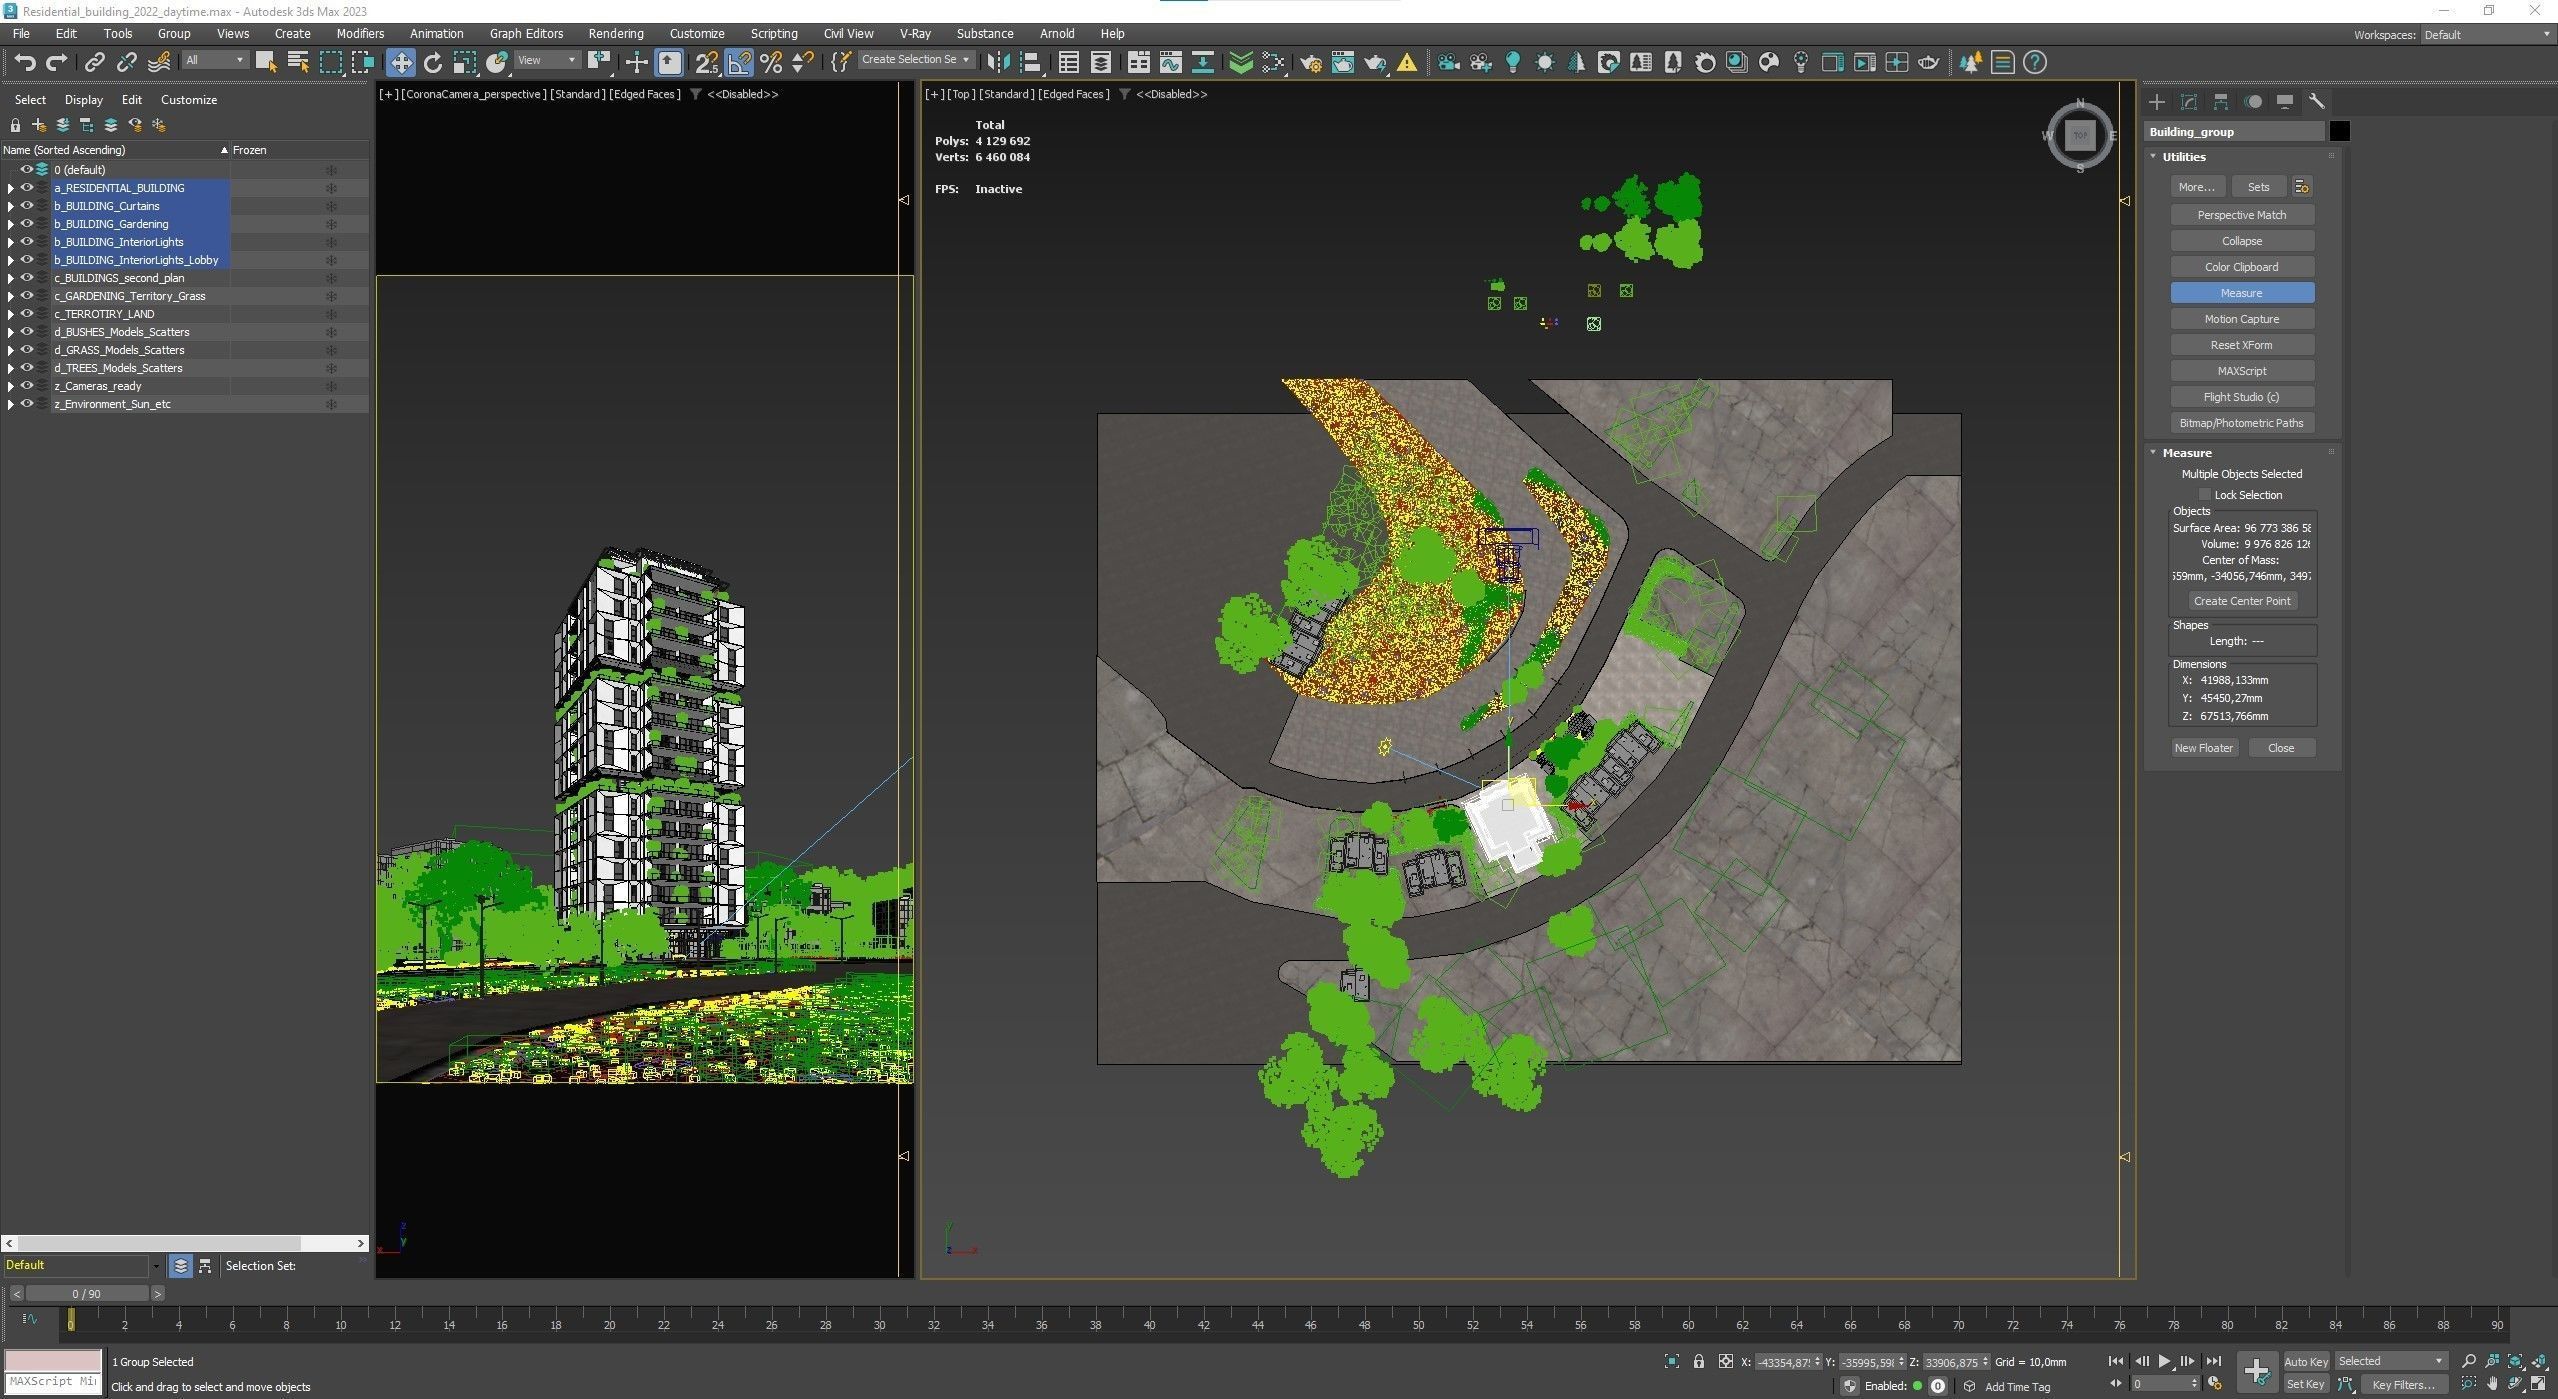The image size is (2558, 1399).
Task: Toggle Angle Snap icon in toolbar
Action: [x=739, y=63]
